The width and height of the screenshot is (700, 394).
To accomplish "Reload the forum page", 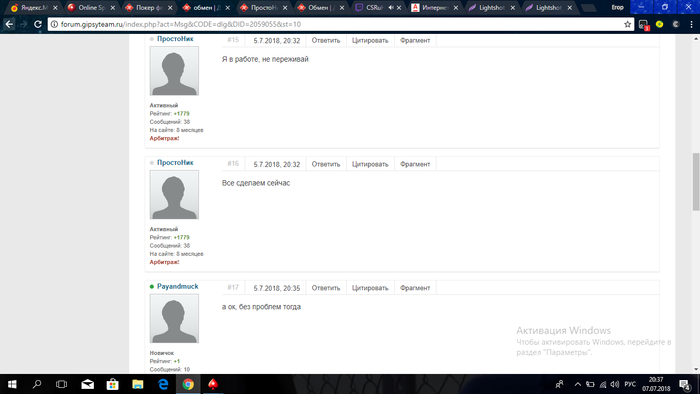I will tap(38, 24).
